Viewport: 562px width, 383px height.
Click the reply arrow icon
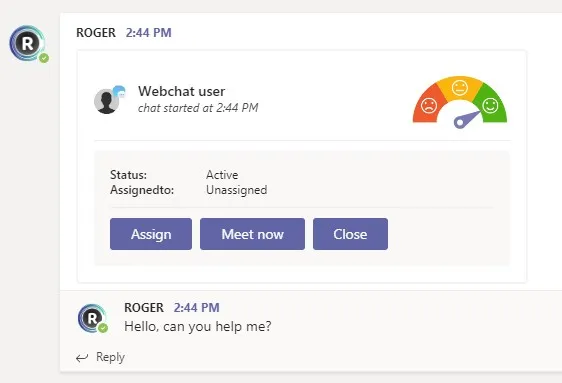[82, 358]
